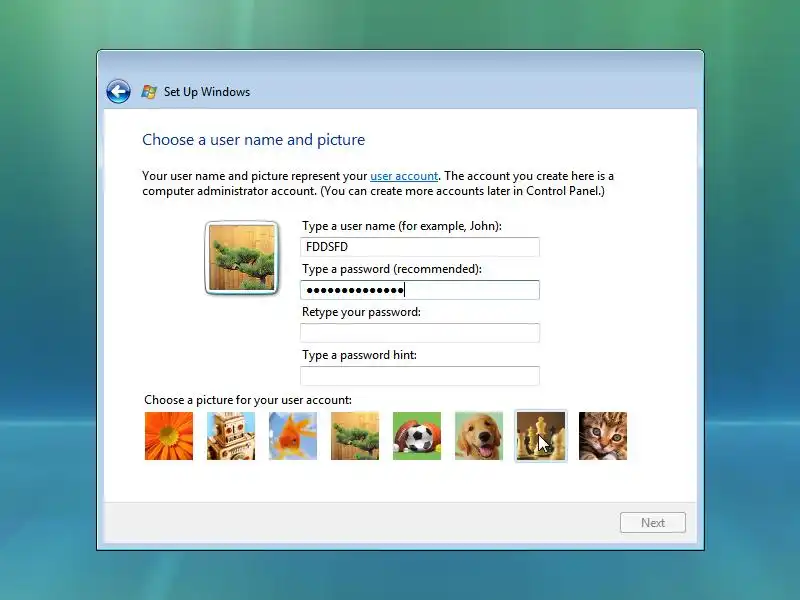Click 'Choose a picture for your user account:' label

click(248, 399)
